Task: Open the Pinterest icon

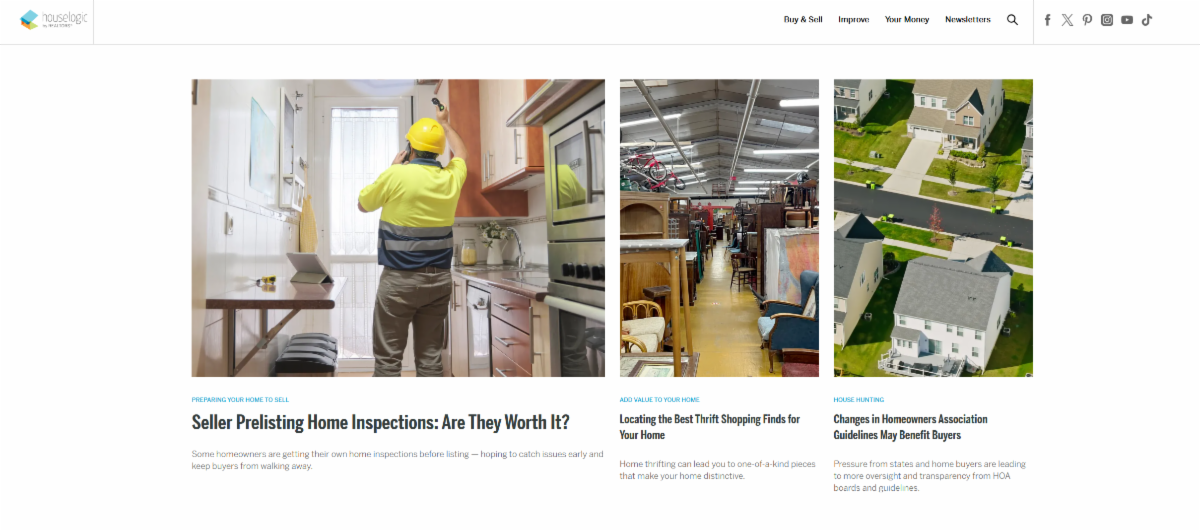Action: click(x=1087, y=20)
